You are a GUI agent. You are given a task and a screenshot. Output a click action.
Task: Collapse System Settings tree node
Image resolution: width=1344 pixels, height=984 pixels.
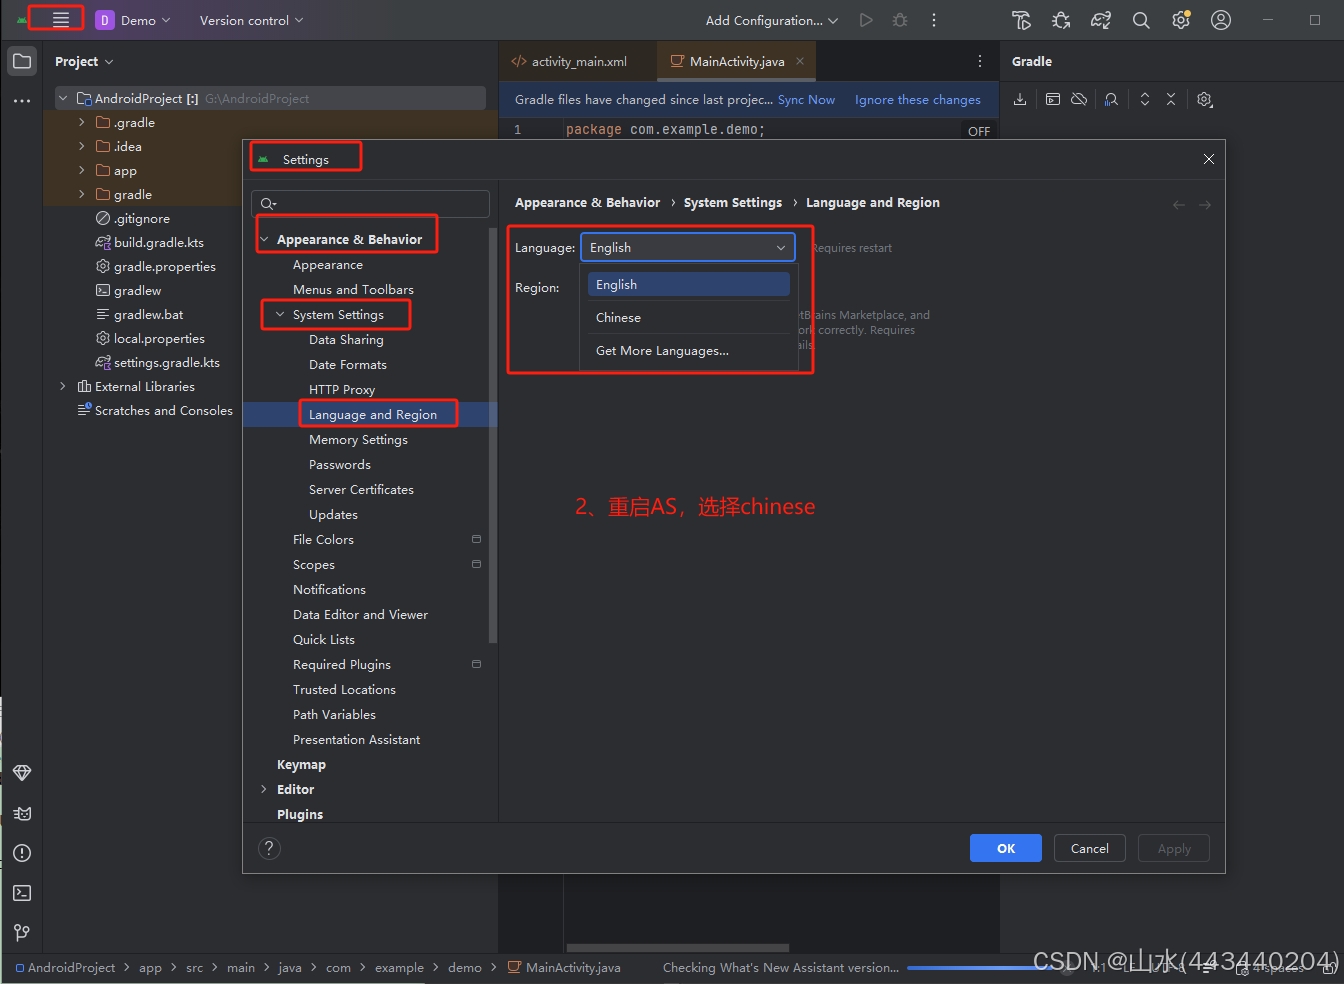pos(280,314)
